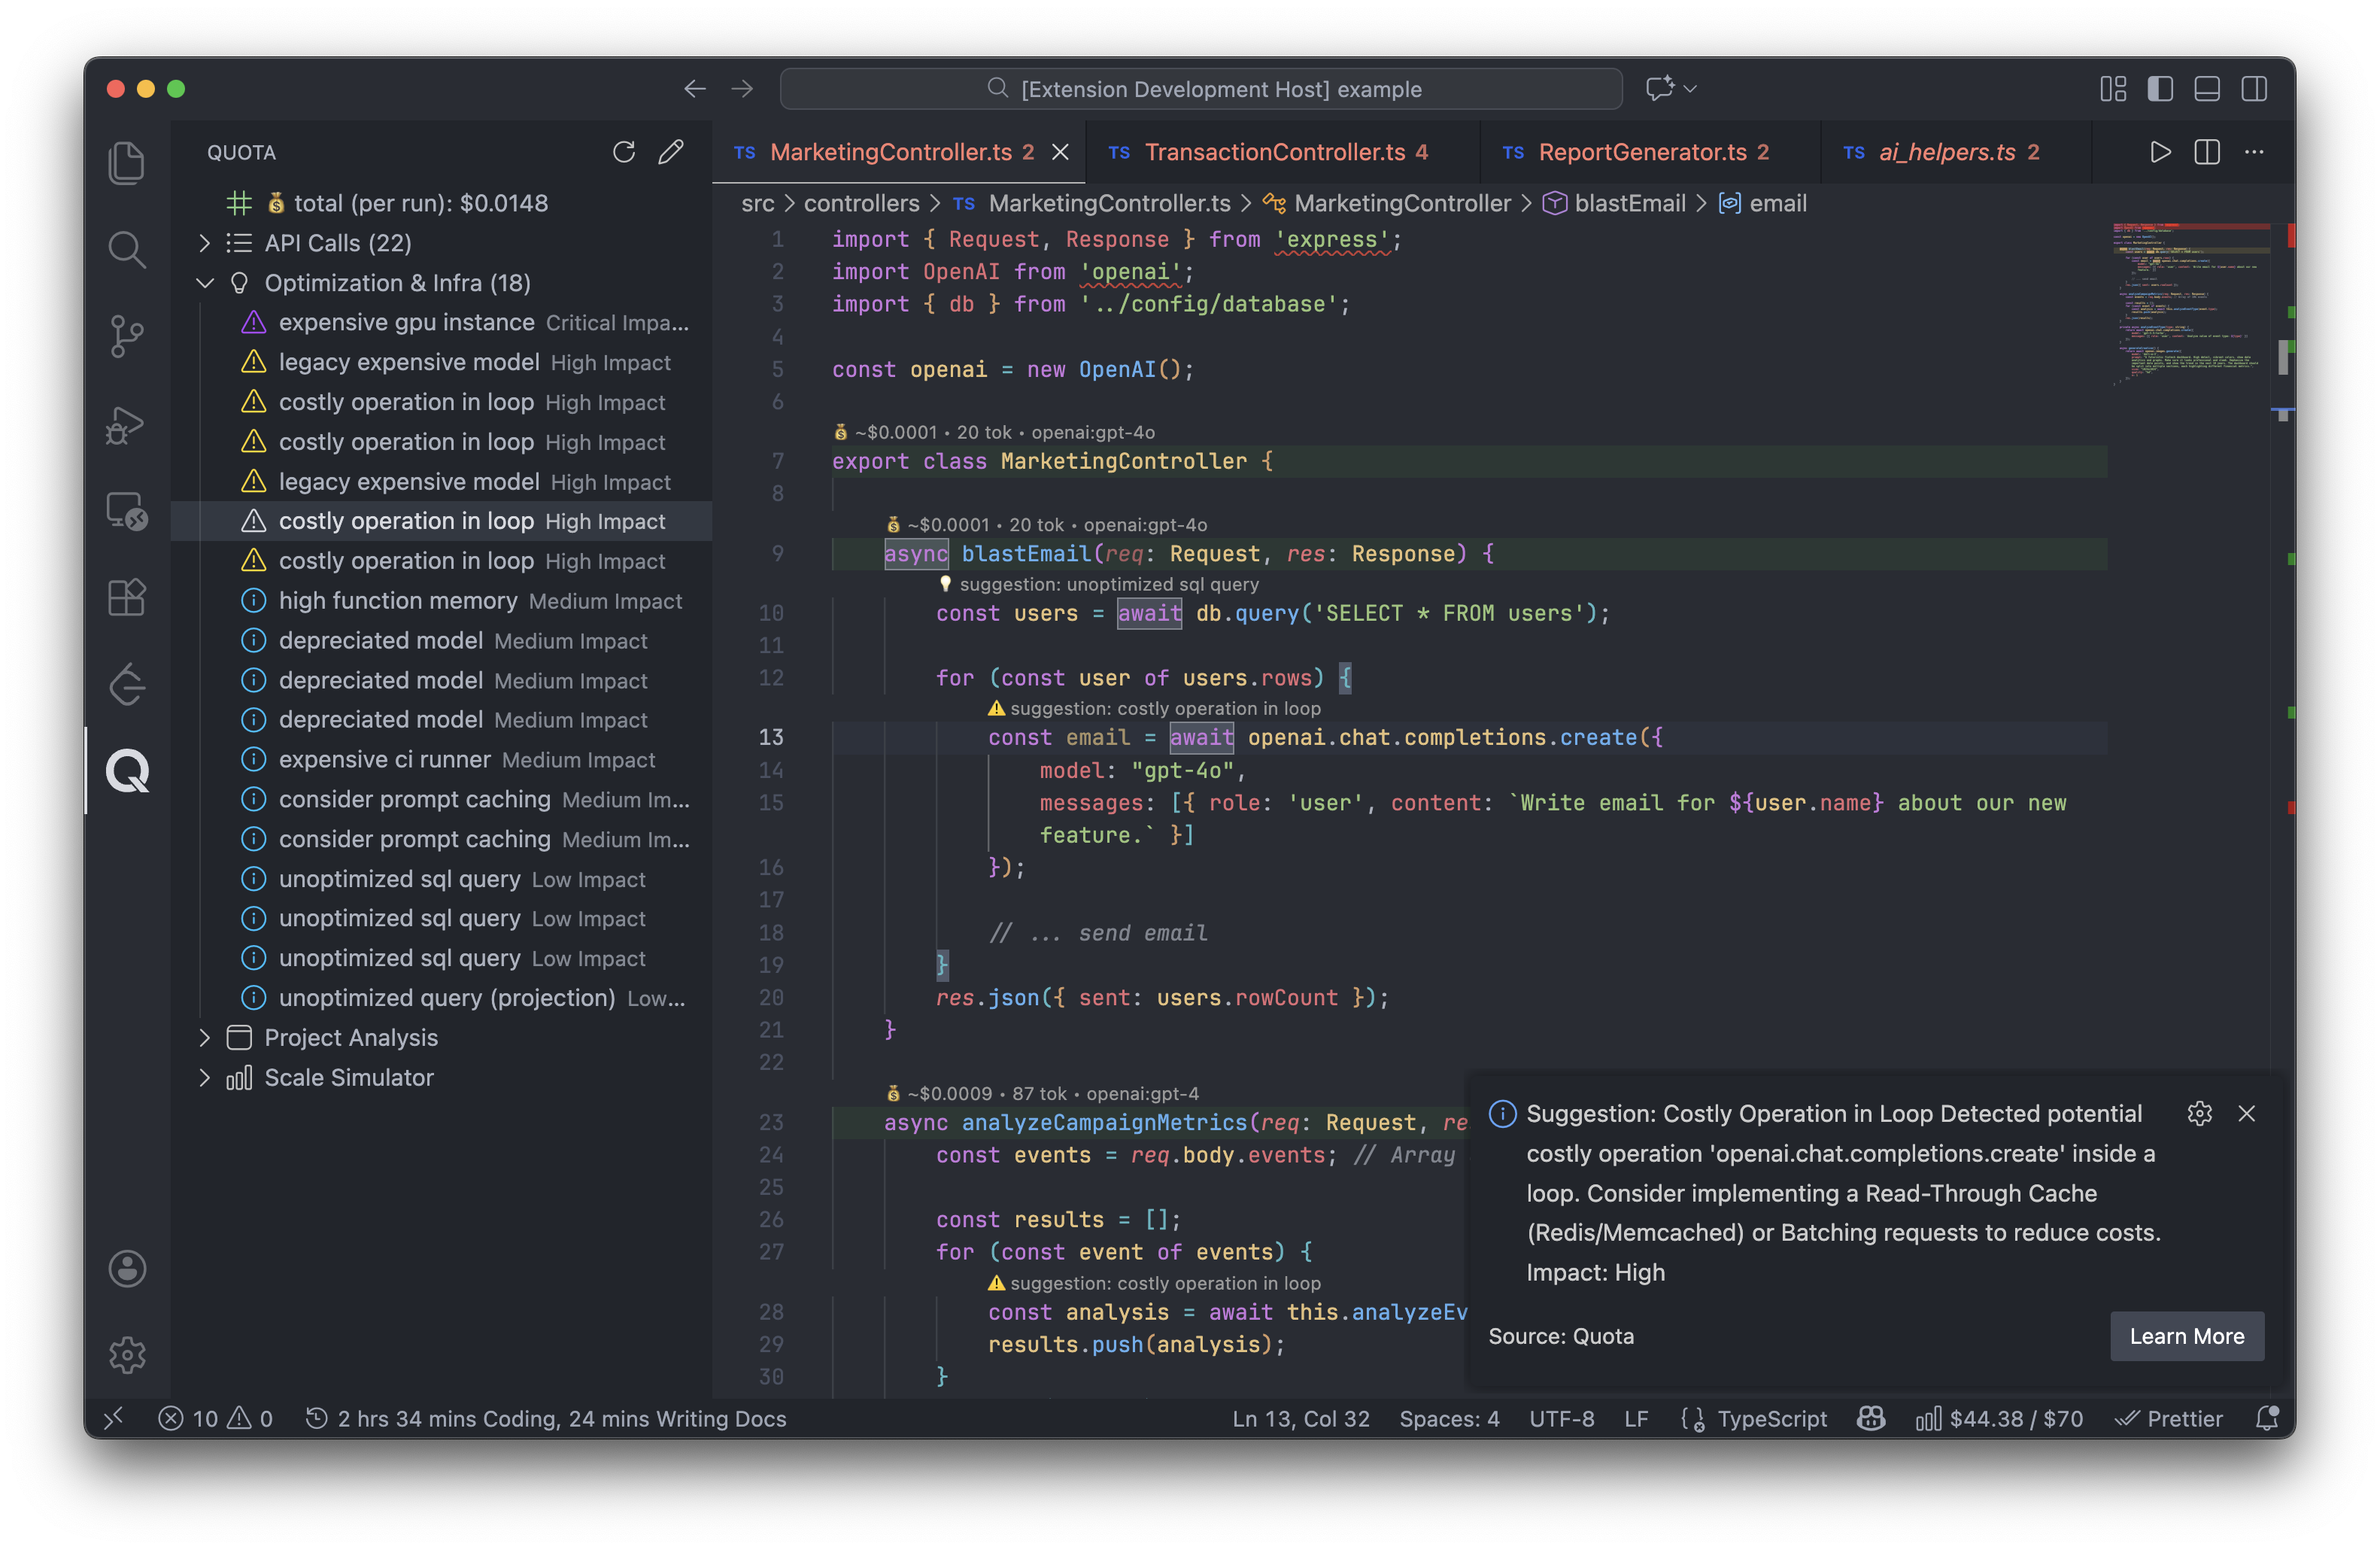Refresh the Quota panel
Image resolution: width=2380 pixels, height=1550 pixels.
point(624,152)
